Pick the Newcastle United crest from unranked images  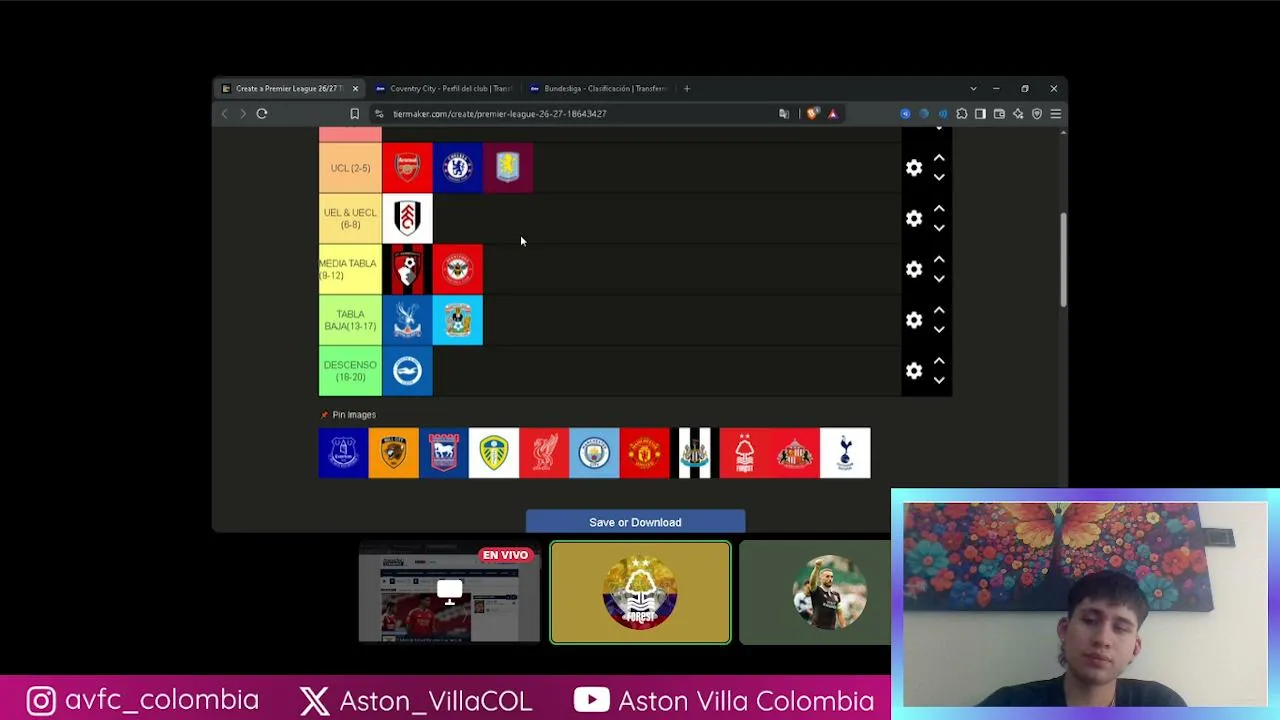click(695, 453)
